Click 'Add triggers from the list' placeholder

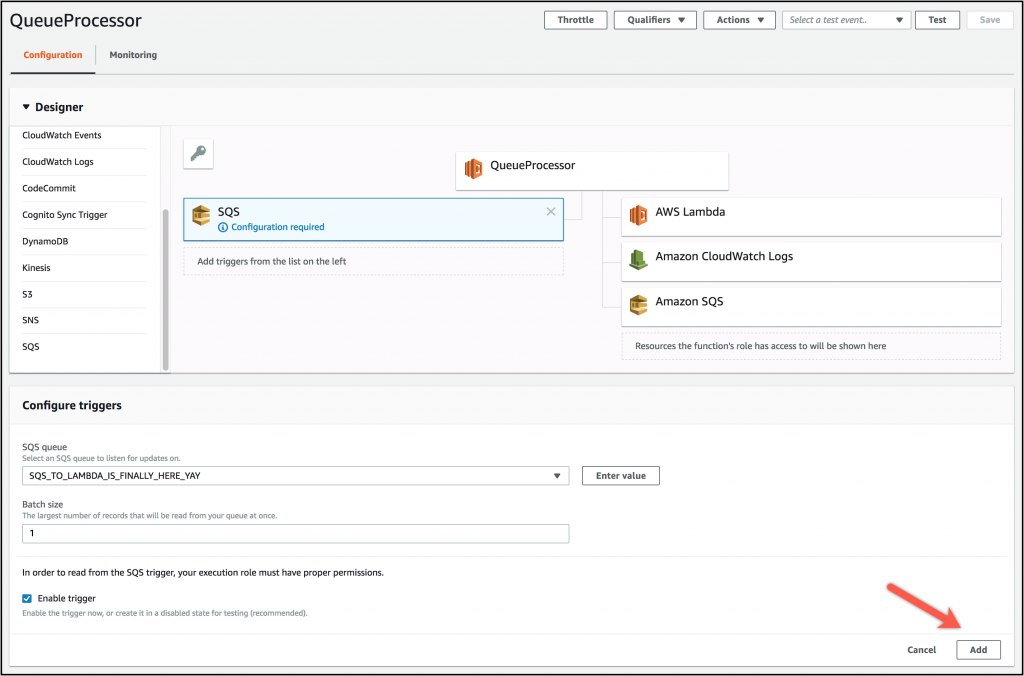373,261
